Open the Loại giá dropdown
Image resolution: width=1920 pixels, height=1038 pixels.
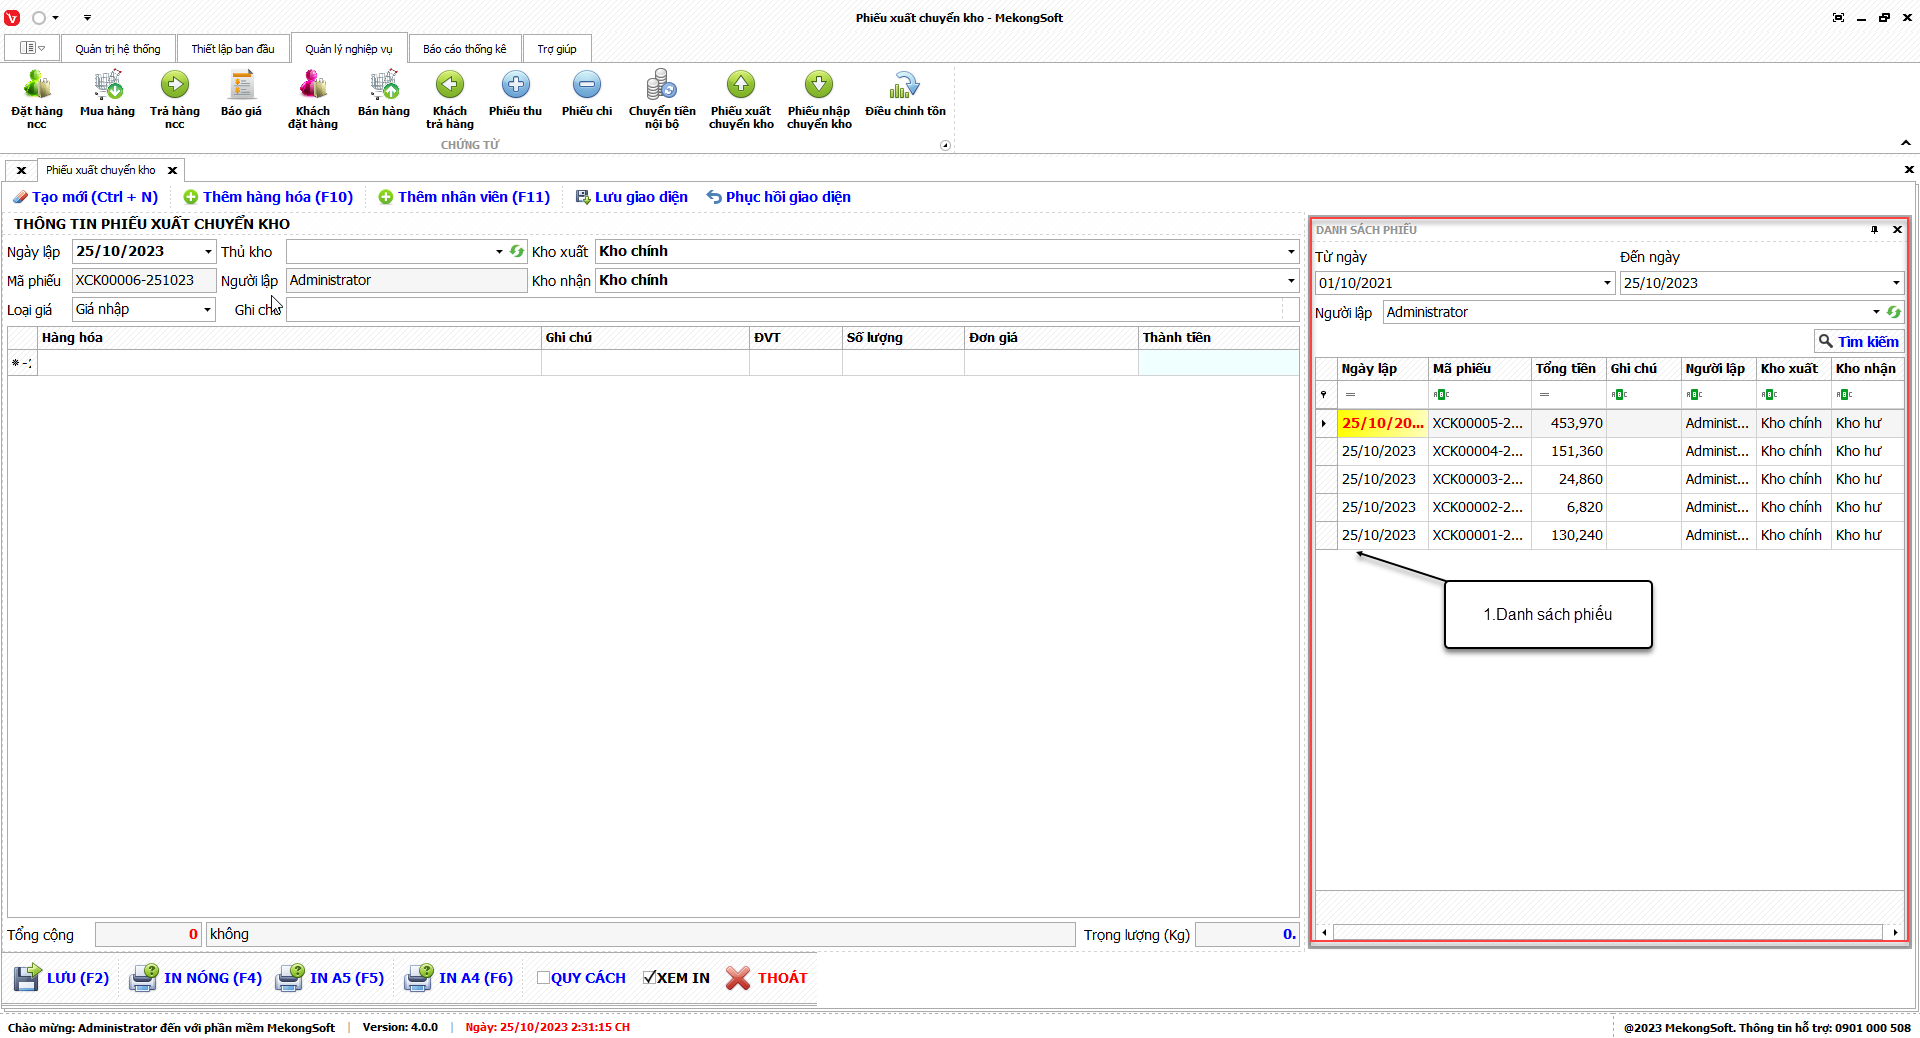tap(207, 310)
